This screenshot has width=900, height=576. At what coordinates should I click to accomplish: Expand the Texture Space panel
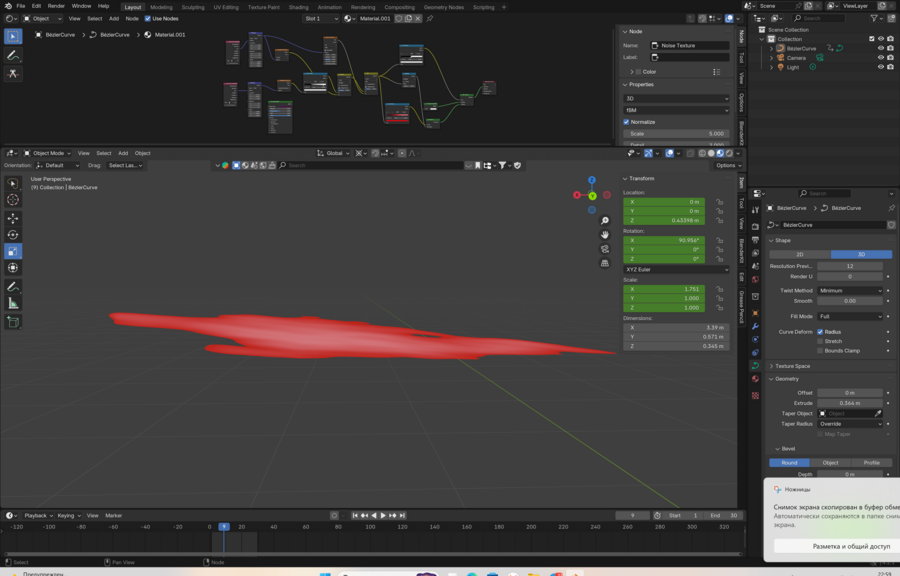[792, 366]
